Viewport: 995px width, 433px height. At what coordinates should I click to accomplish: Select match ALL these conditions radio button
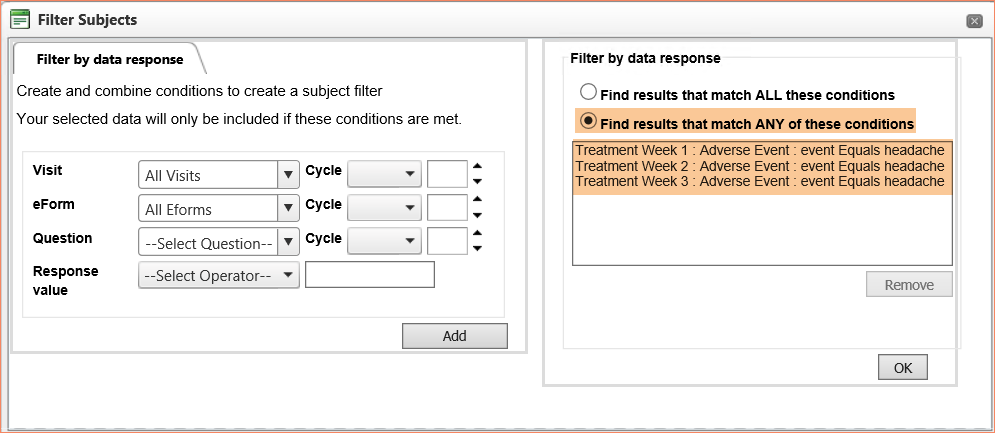(x=589, y=92)
